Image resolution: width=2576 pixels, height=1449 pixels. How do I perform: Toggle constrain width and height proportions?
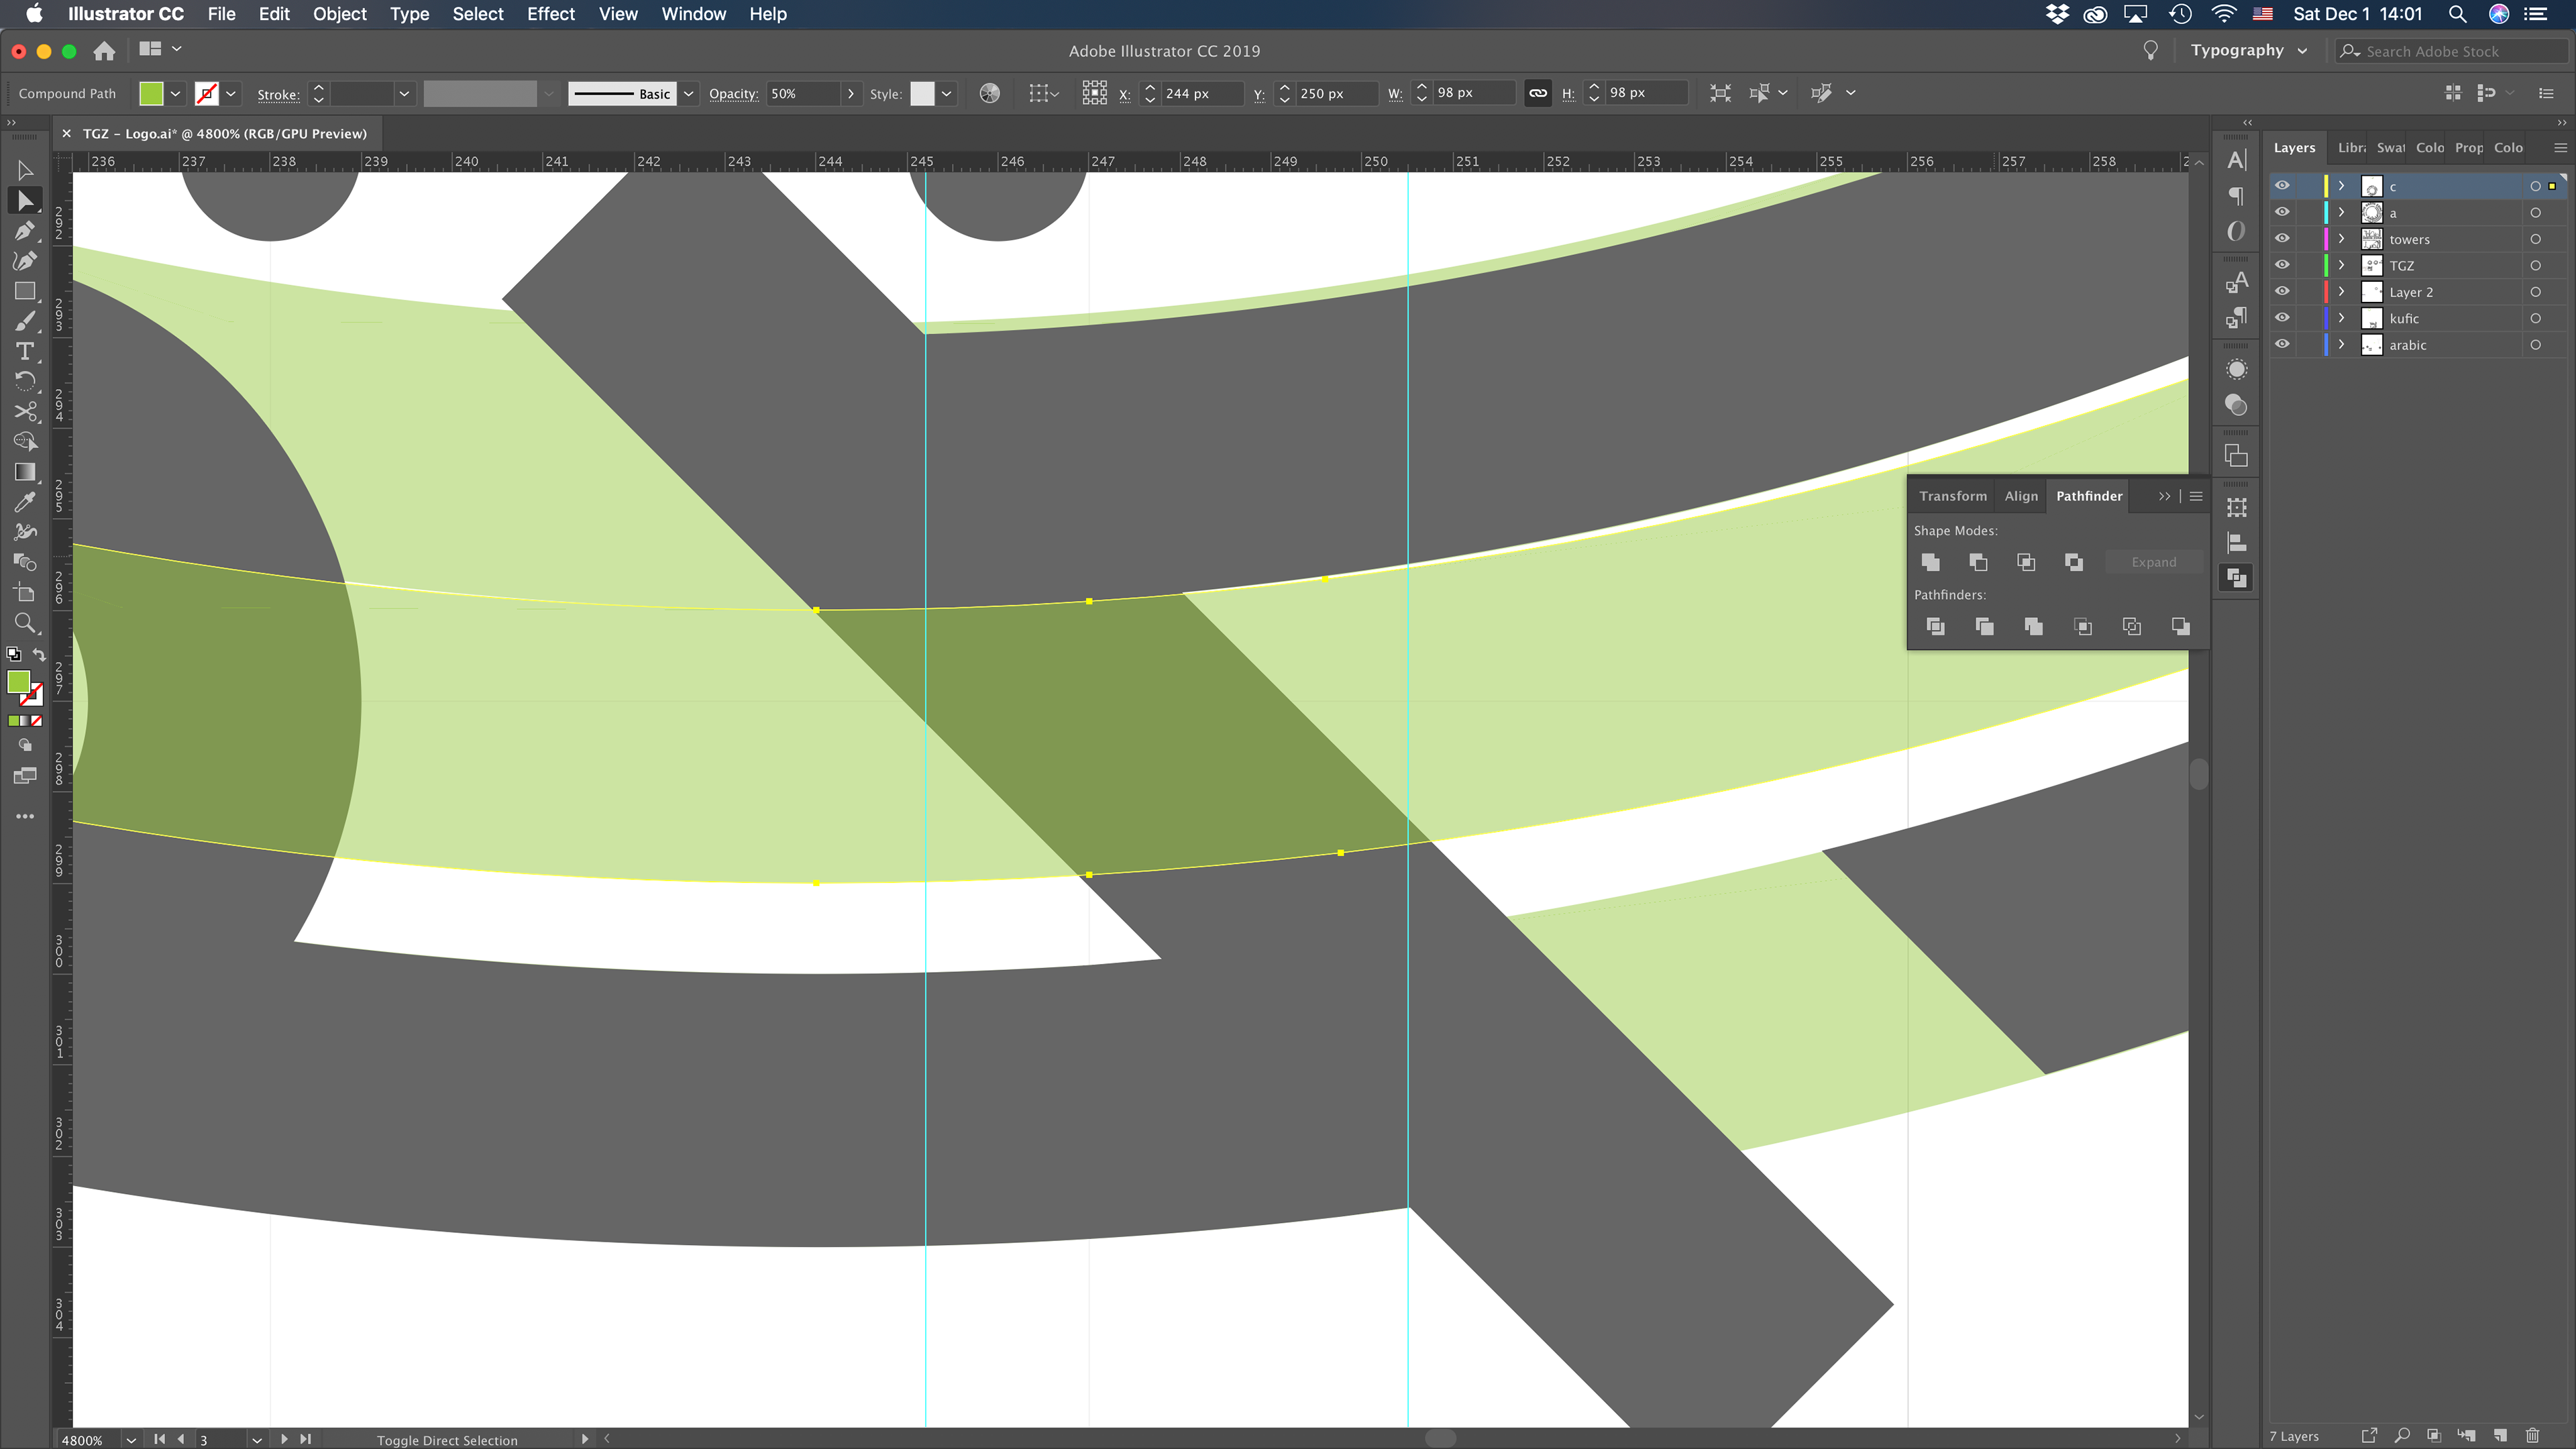[x=1538, y=93]
